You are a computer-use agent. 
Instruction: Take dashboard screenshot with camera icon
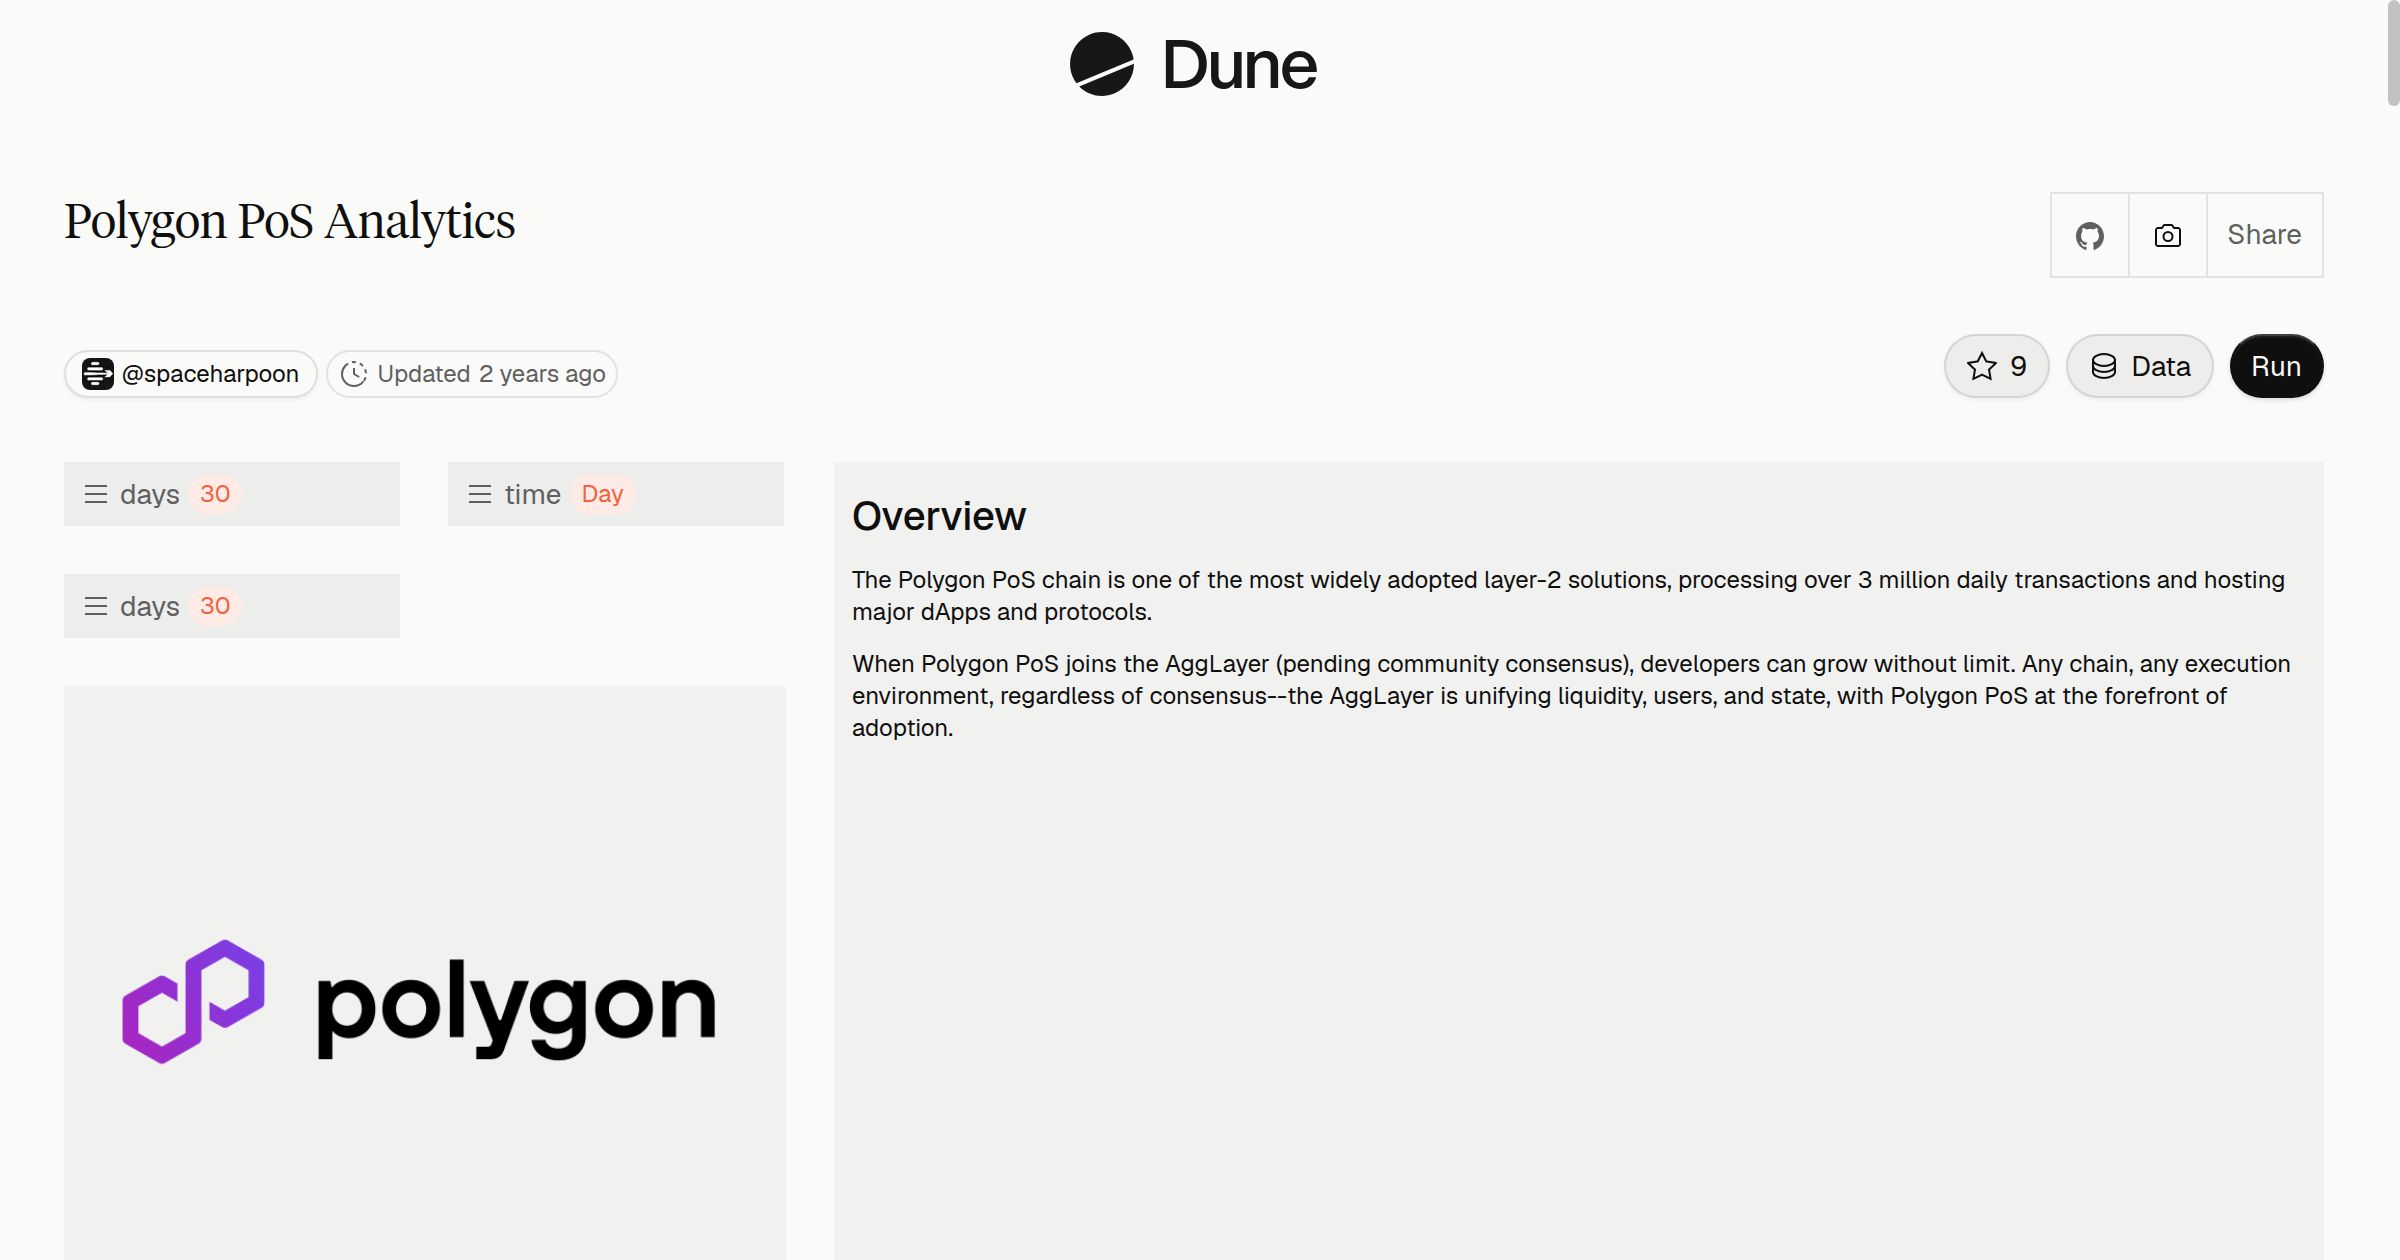coord(2167,235)
